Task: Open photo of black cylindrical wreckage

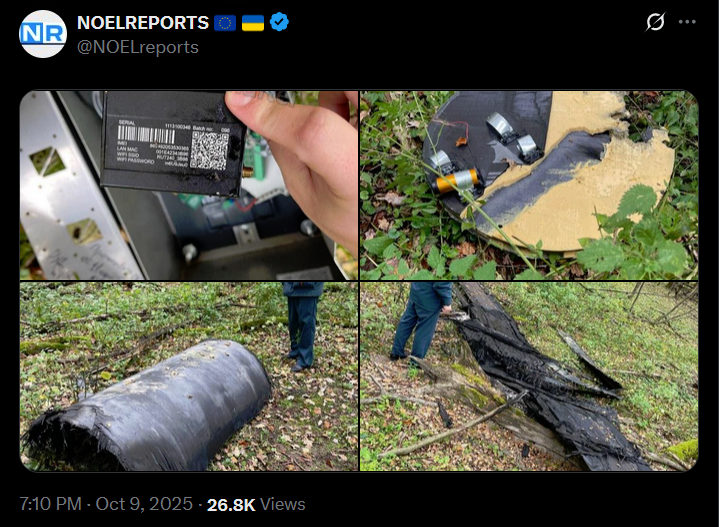Action: tap(189, 377)
